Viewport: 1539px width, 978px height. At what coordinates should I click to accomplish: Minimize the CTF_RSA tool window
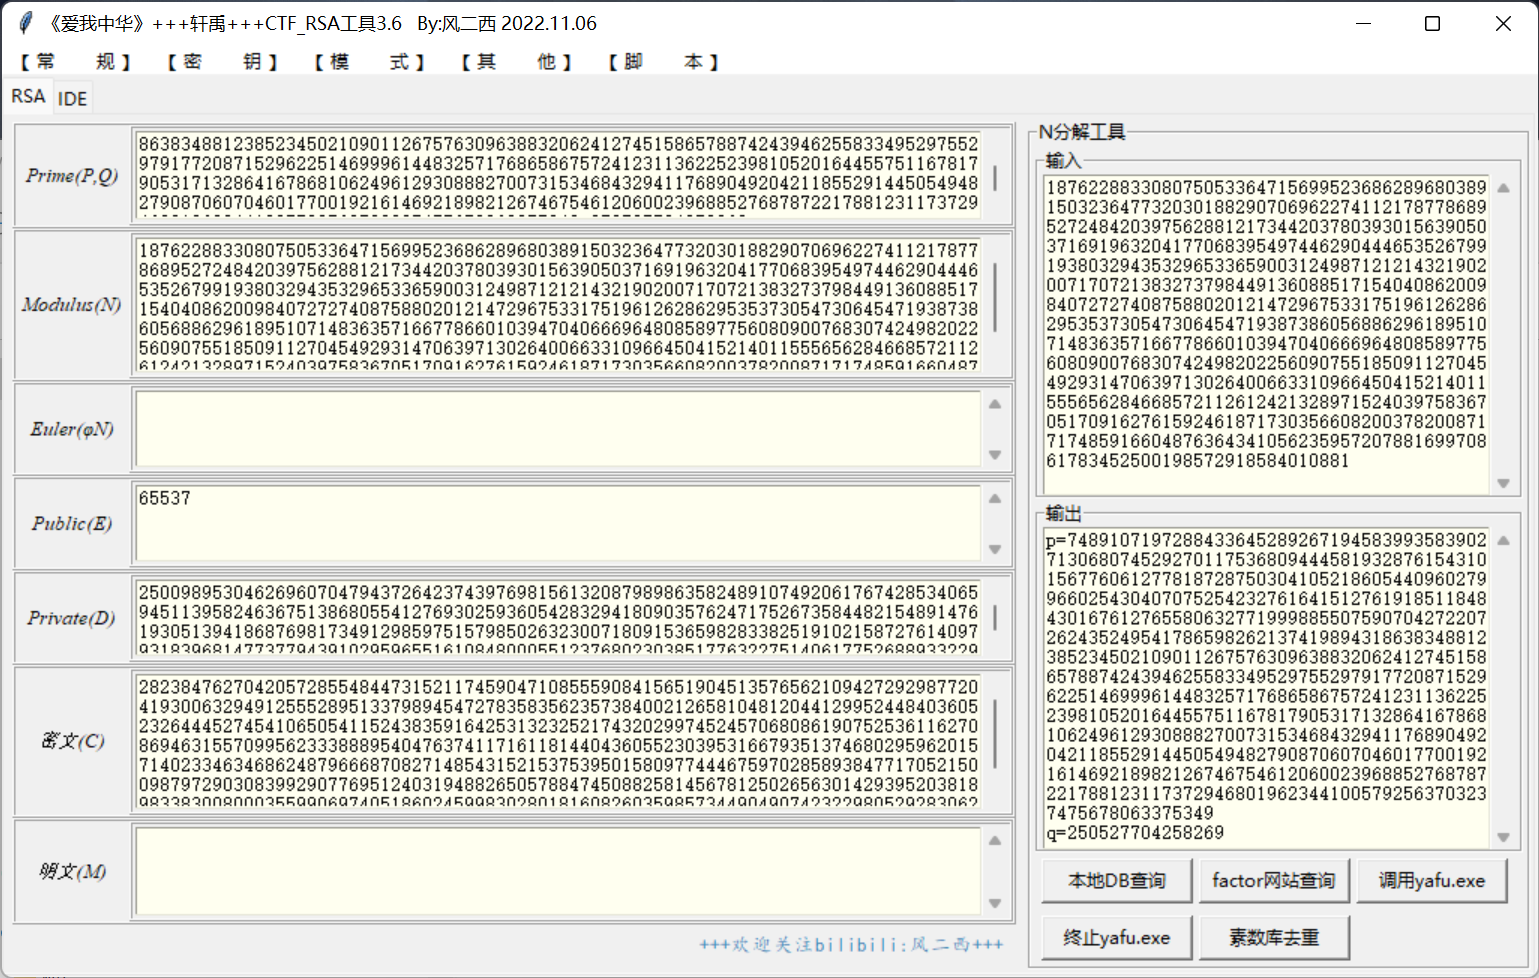(1364, 23)
